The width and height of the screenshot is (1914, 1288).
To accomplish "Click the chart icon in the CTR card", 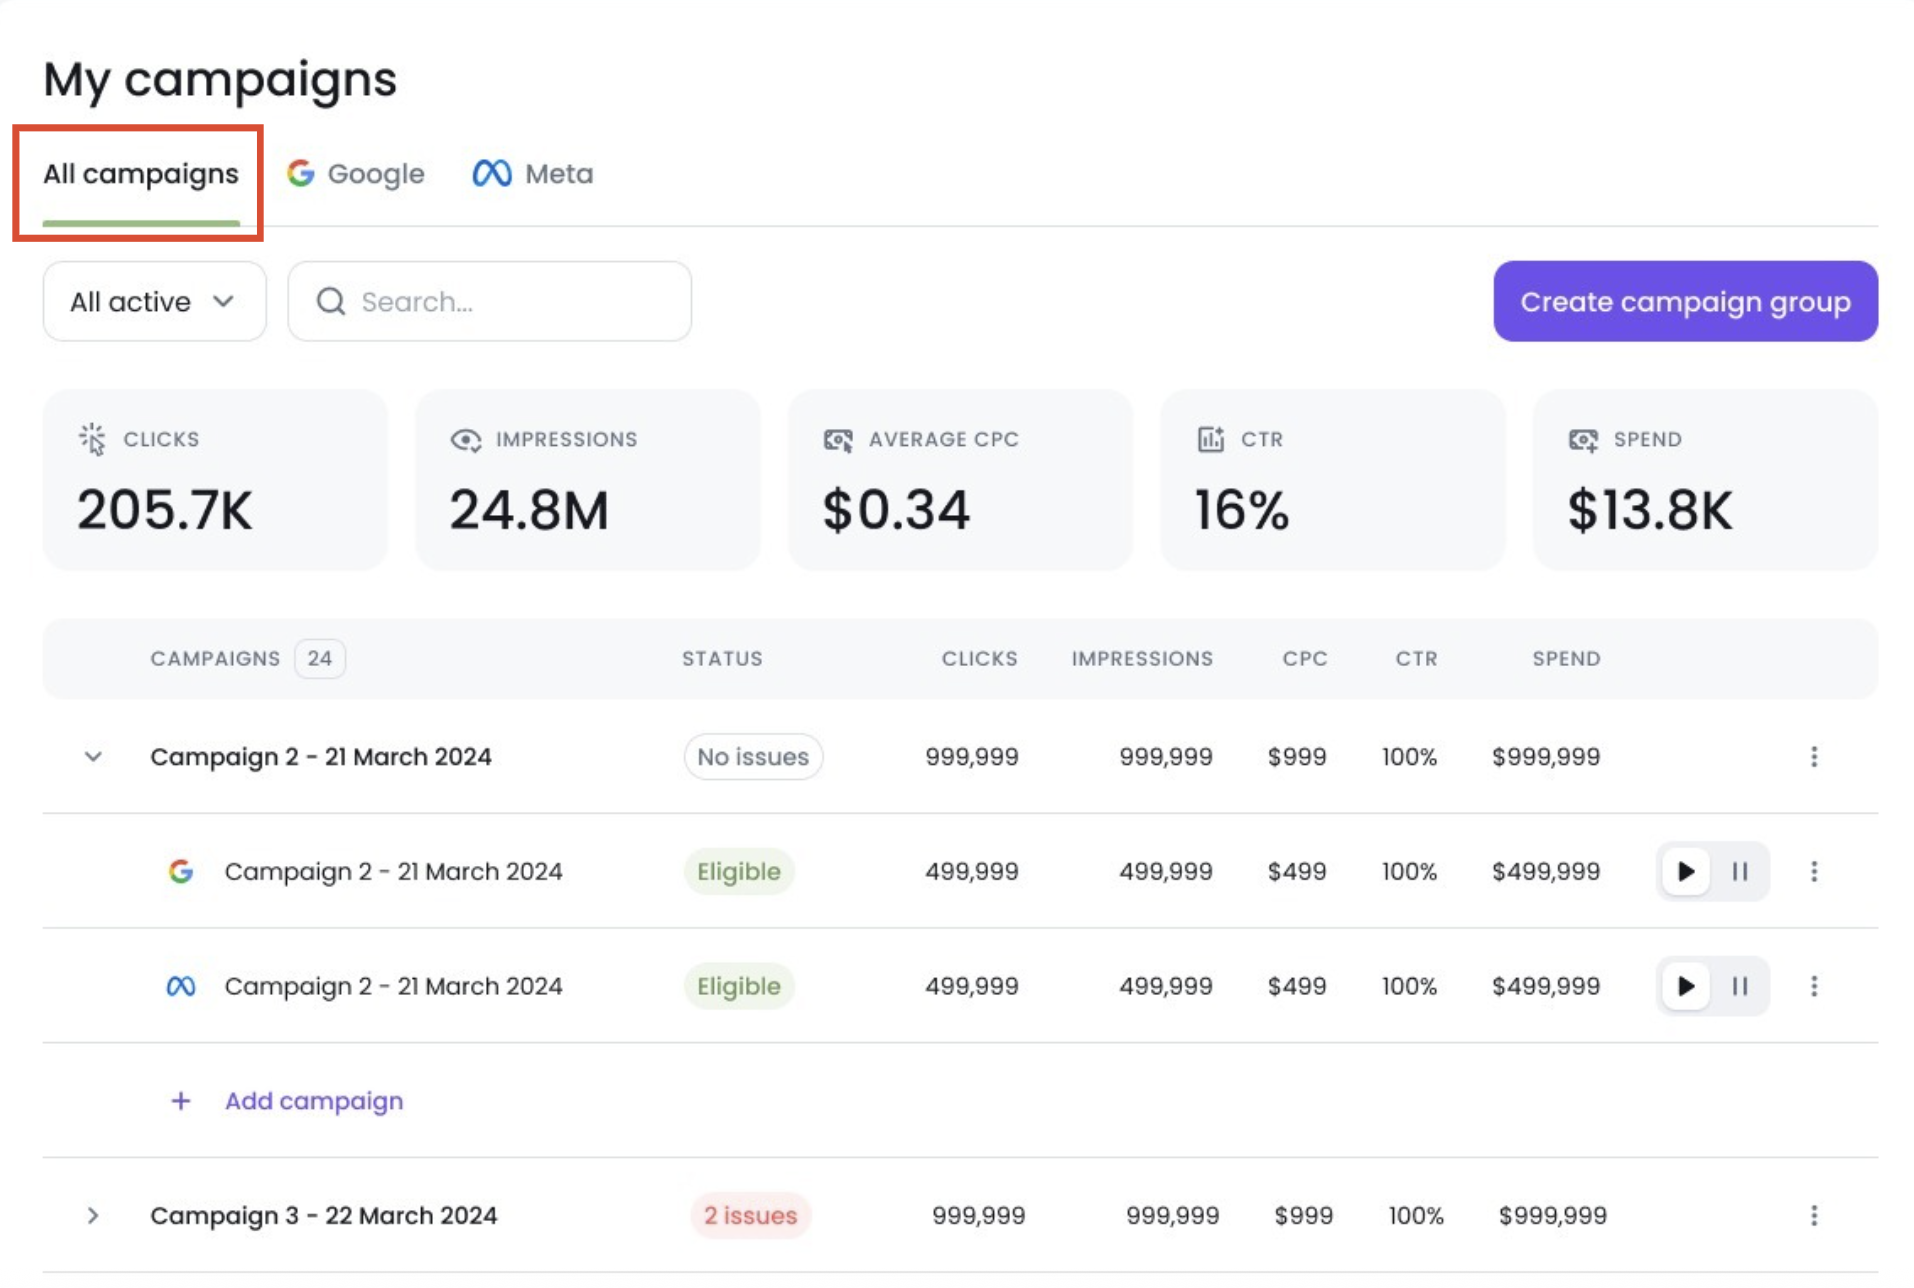I will pos(1210,438).
